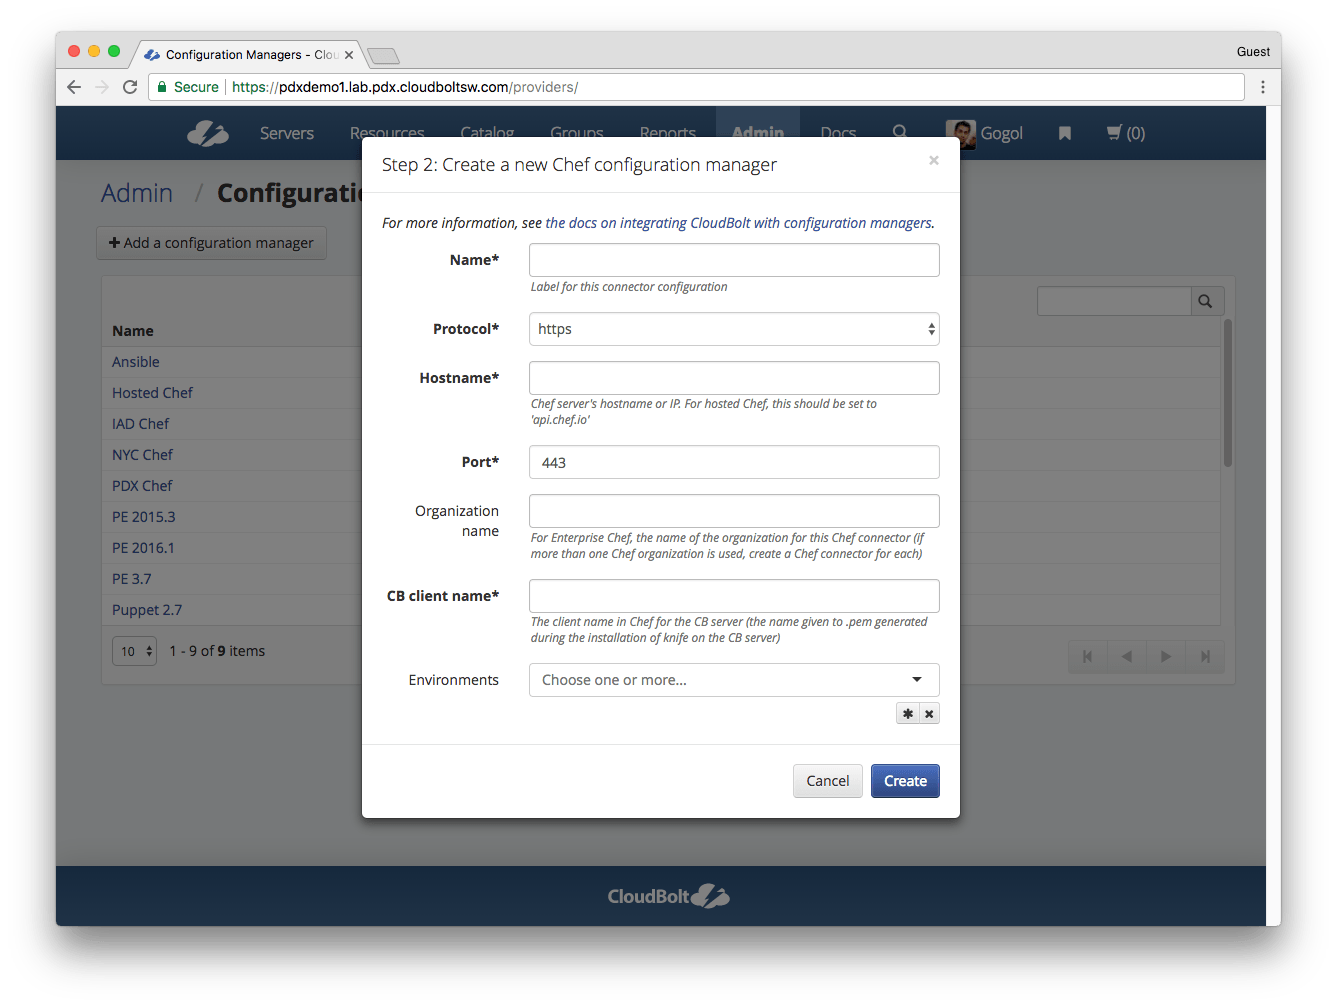Click the Gogol user avatar
Screen dimensions: 1337x1006
click(x=960, y=133)
